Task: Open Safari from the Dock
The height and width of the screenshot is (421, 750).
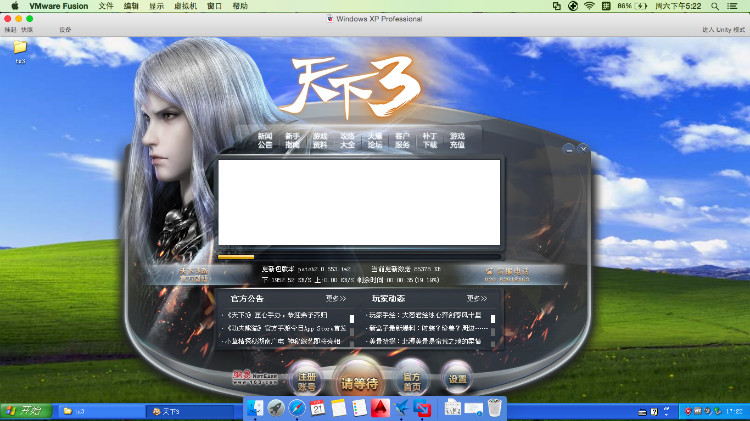Action: 297,408
